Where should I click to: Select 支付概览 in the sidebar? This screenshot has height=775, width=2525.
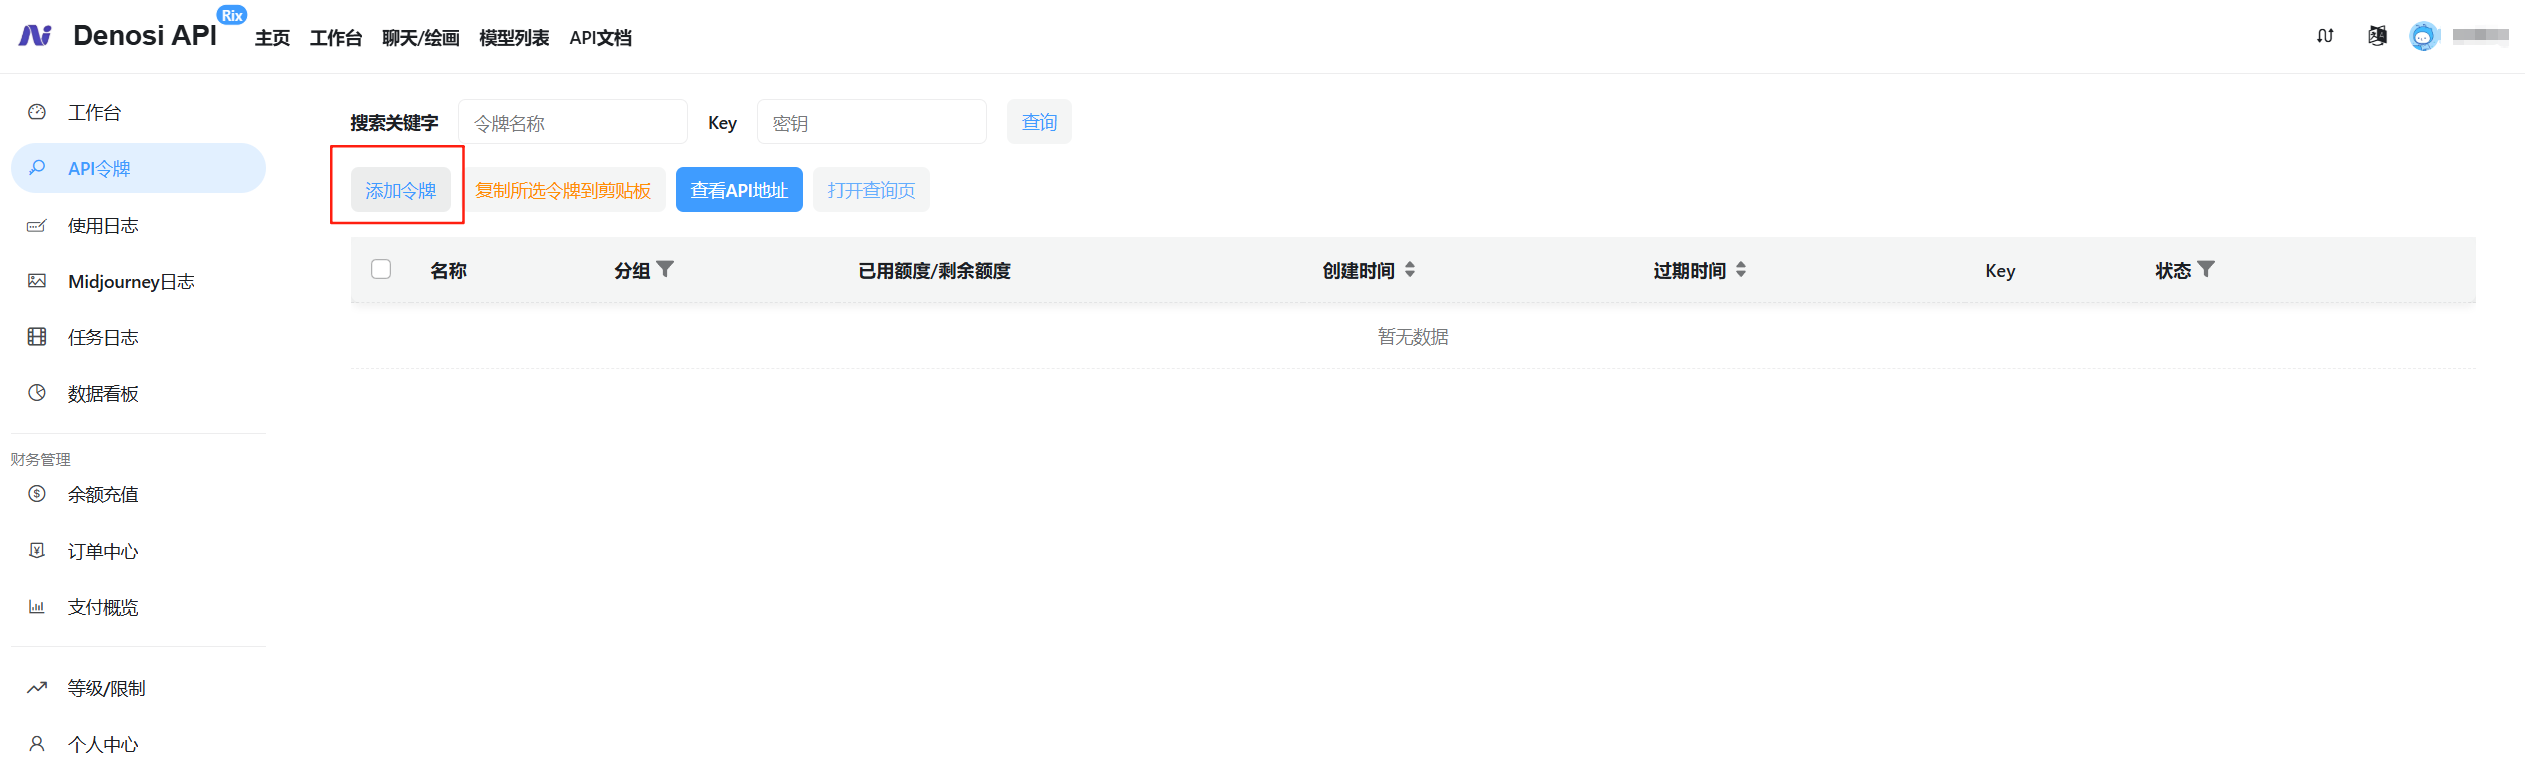138,606
